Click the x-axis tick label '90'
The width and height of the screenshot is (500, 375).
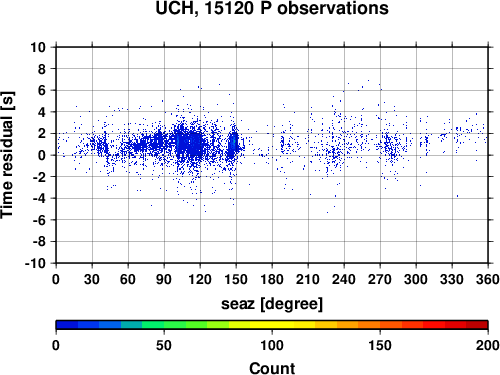point(164,279)
